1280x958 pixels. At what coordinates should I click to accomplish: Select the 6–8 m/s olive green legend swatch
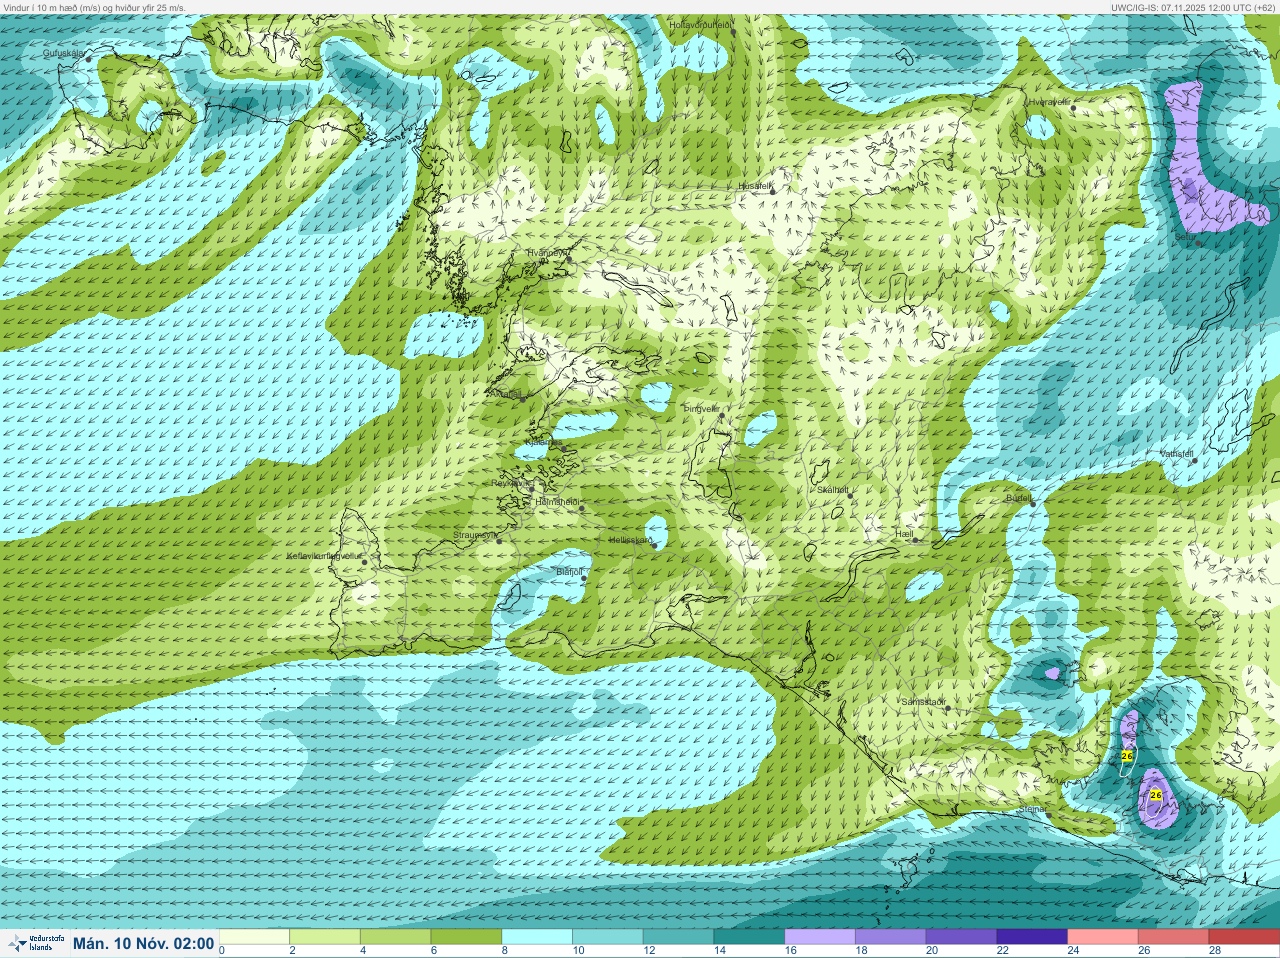466,937
